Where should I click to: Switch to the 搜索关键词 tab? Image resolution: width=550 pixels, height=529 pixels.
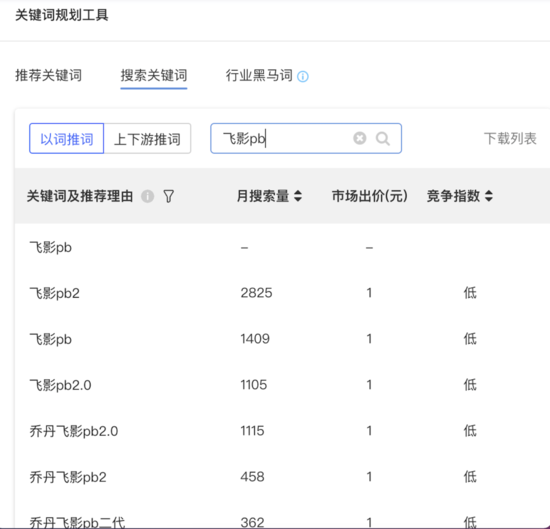coord(154,75)
